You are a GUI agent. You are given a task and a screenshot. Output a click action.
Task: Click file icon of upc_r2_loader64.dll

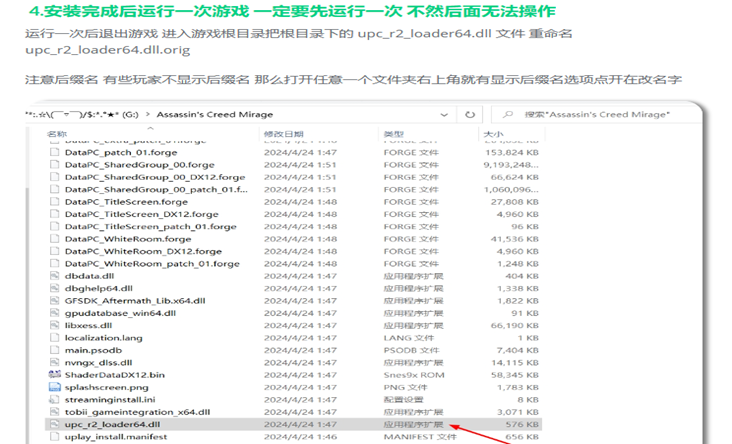pyautogui.click(x=55, y=424)
